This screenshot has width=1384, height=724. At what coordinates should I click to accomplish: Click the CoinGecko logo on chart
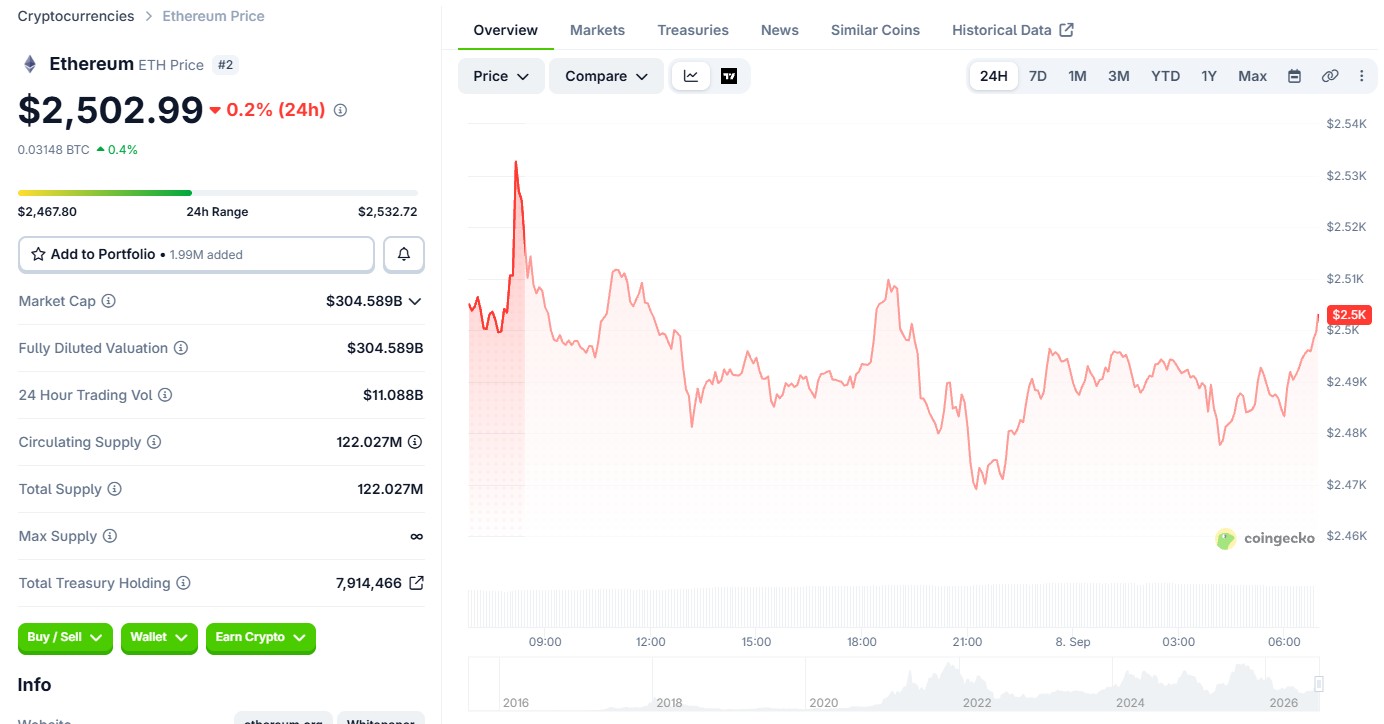(1265, 539)
